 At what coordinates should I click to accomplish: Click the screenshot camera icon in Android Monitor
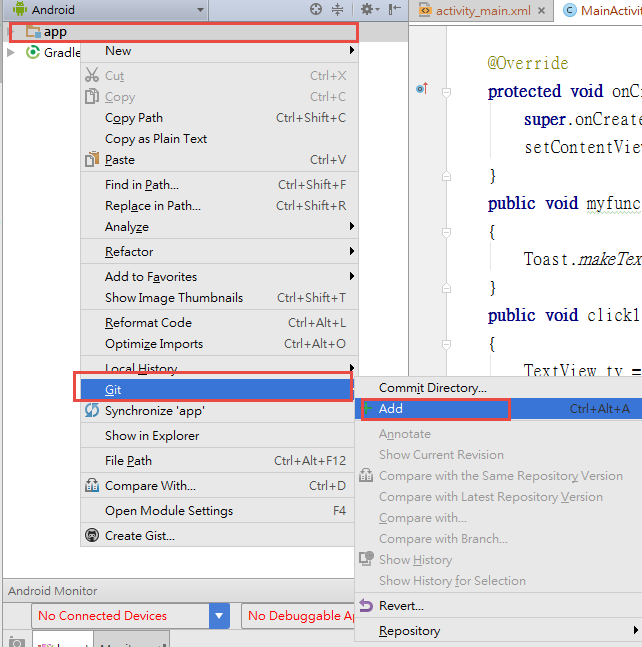coord(17,642)
